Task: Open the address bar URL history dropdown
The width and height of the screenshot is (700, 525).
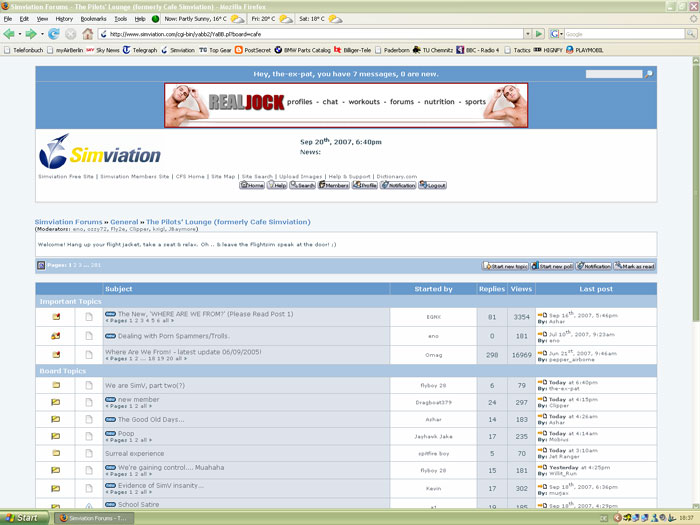Action: (526, 33)
